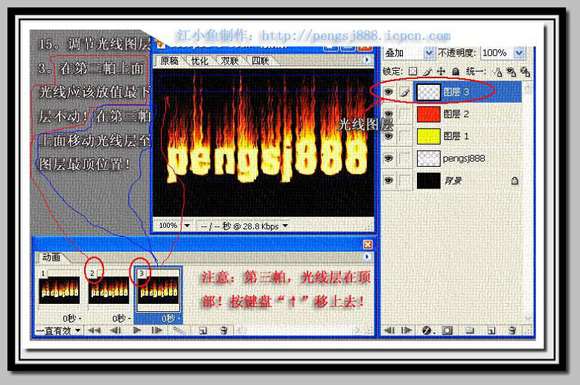580x385 pixels.
Task: Add a layer style effect
Action: click(426, 330)
